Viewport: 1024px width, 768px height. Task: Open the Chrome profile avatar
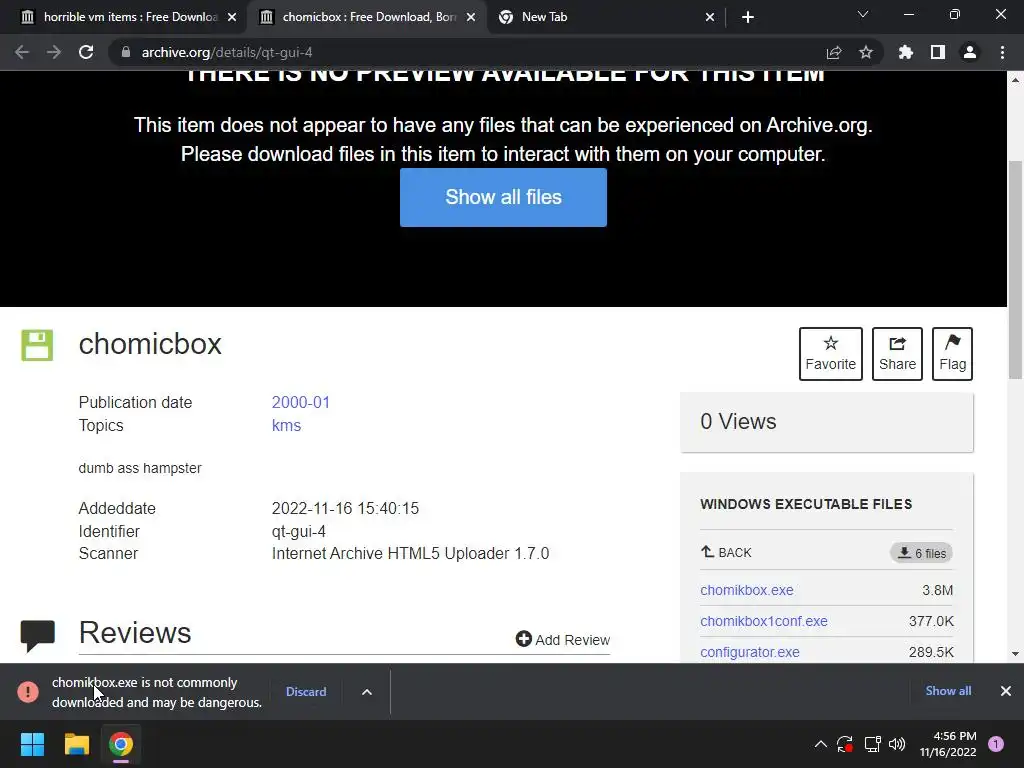tap(970, 52)
